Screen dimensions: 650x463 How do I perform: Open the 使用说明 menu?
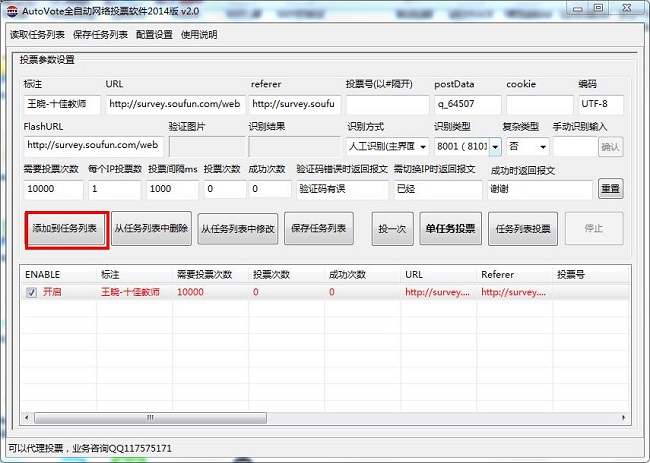(199, 35)
